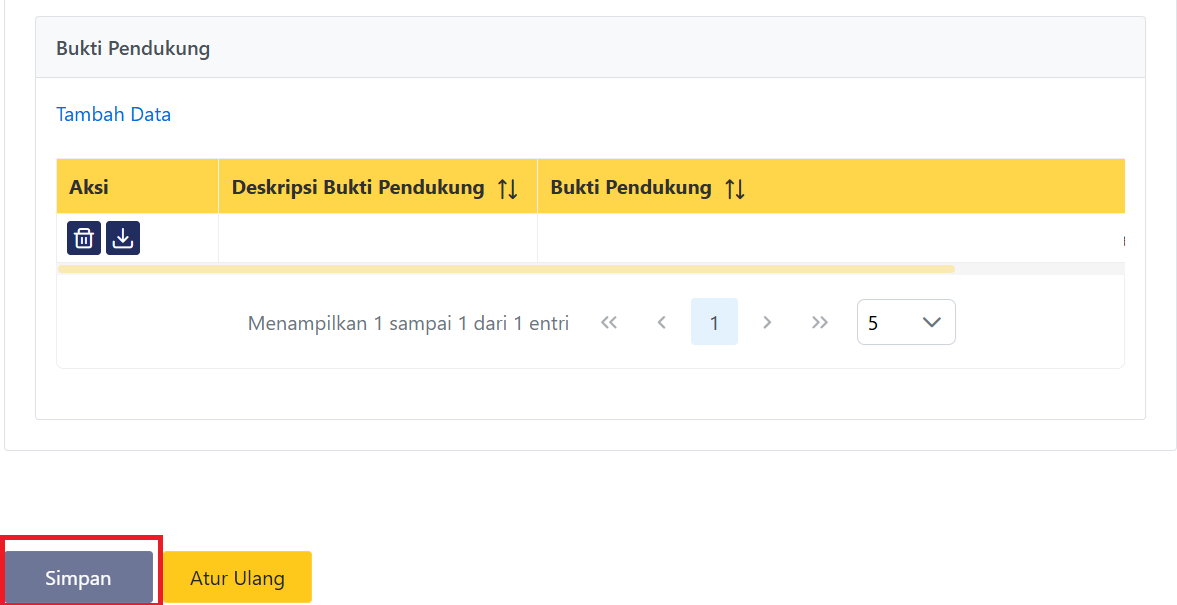Image resolution: width=1177 pixels, height=605 pixels.
Task: Click the 'Menampilkan 1 sampai 1' entry text
Action: pos(408,323)
